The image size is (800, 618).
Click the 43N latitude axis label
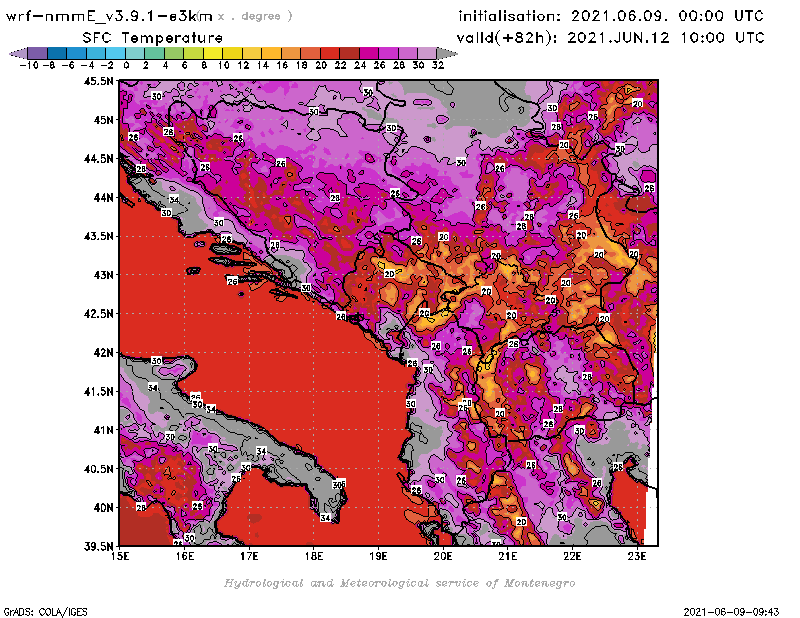[104, 275]
